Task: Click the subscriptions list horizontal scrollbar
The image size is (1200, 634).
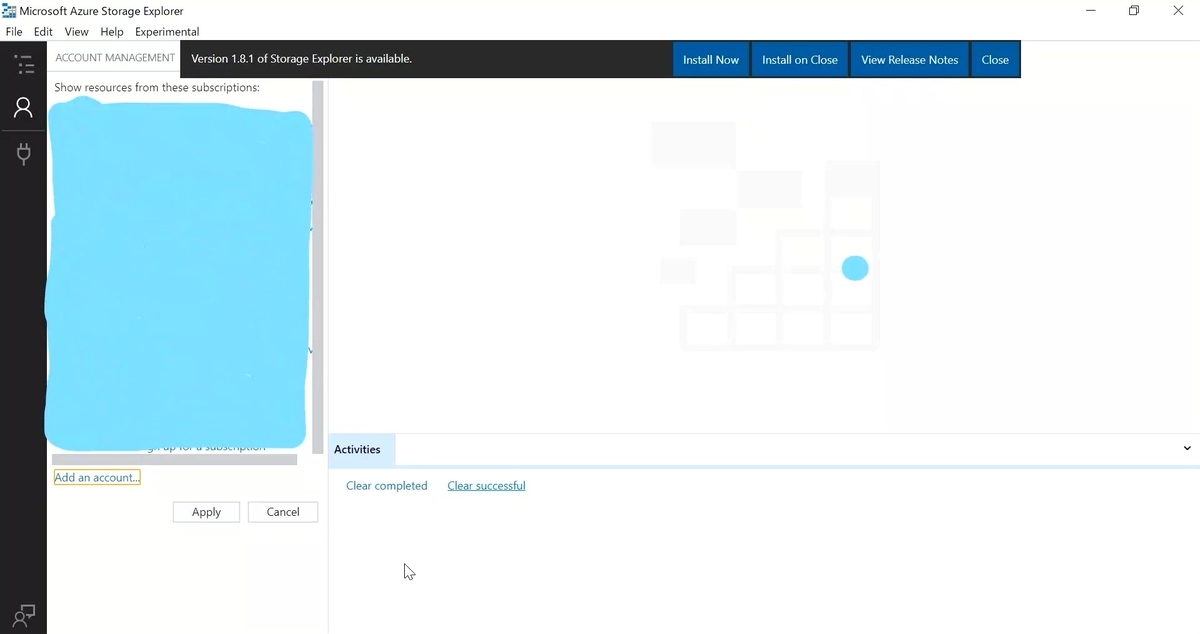Action: (x=175, y=460)
